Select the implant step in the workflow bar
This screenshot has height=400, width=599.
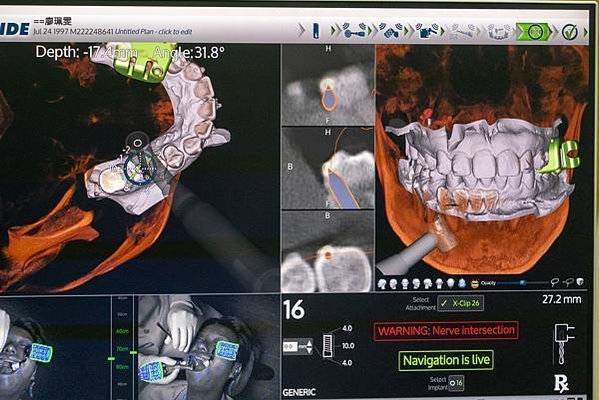point(316,31)
